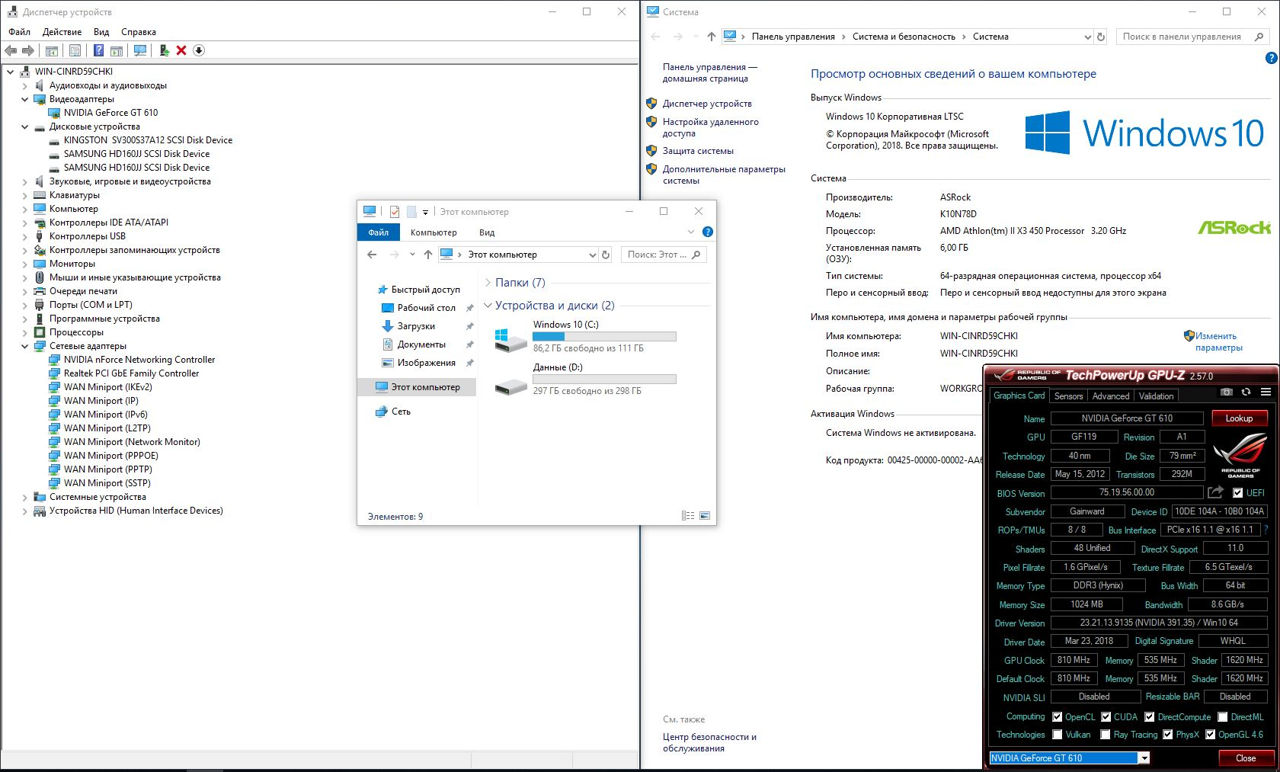Select Realtek PCI GbE Family Controller
Viewport: 1280px width, 772px height.
131,373
